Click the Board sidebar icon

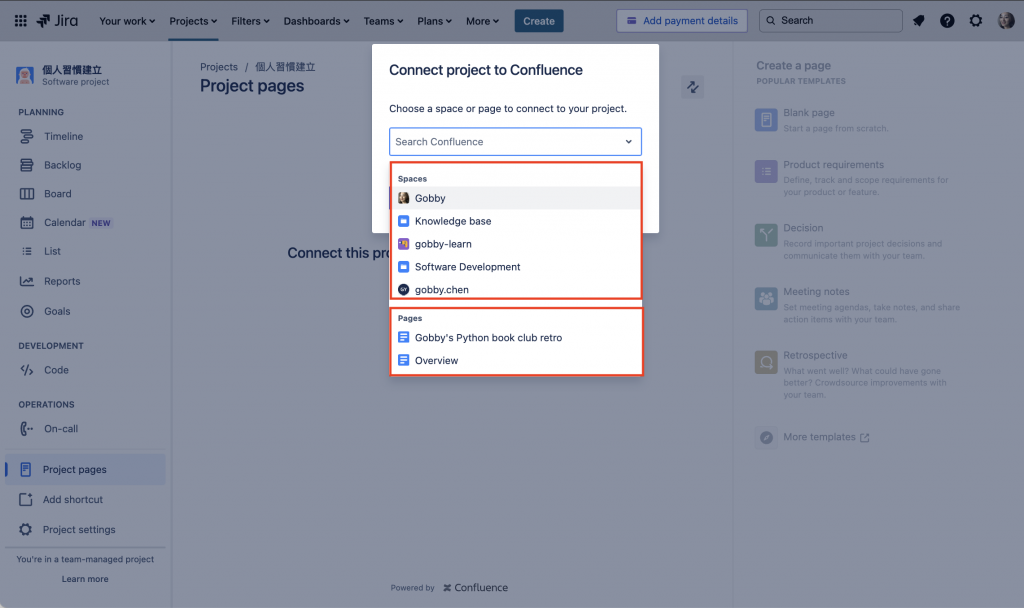pyautogui.click(x=27, y=194)
